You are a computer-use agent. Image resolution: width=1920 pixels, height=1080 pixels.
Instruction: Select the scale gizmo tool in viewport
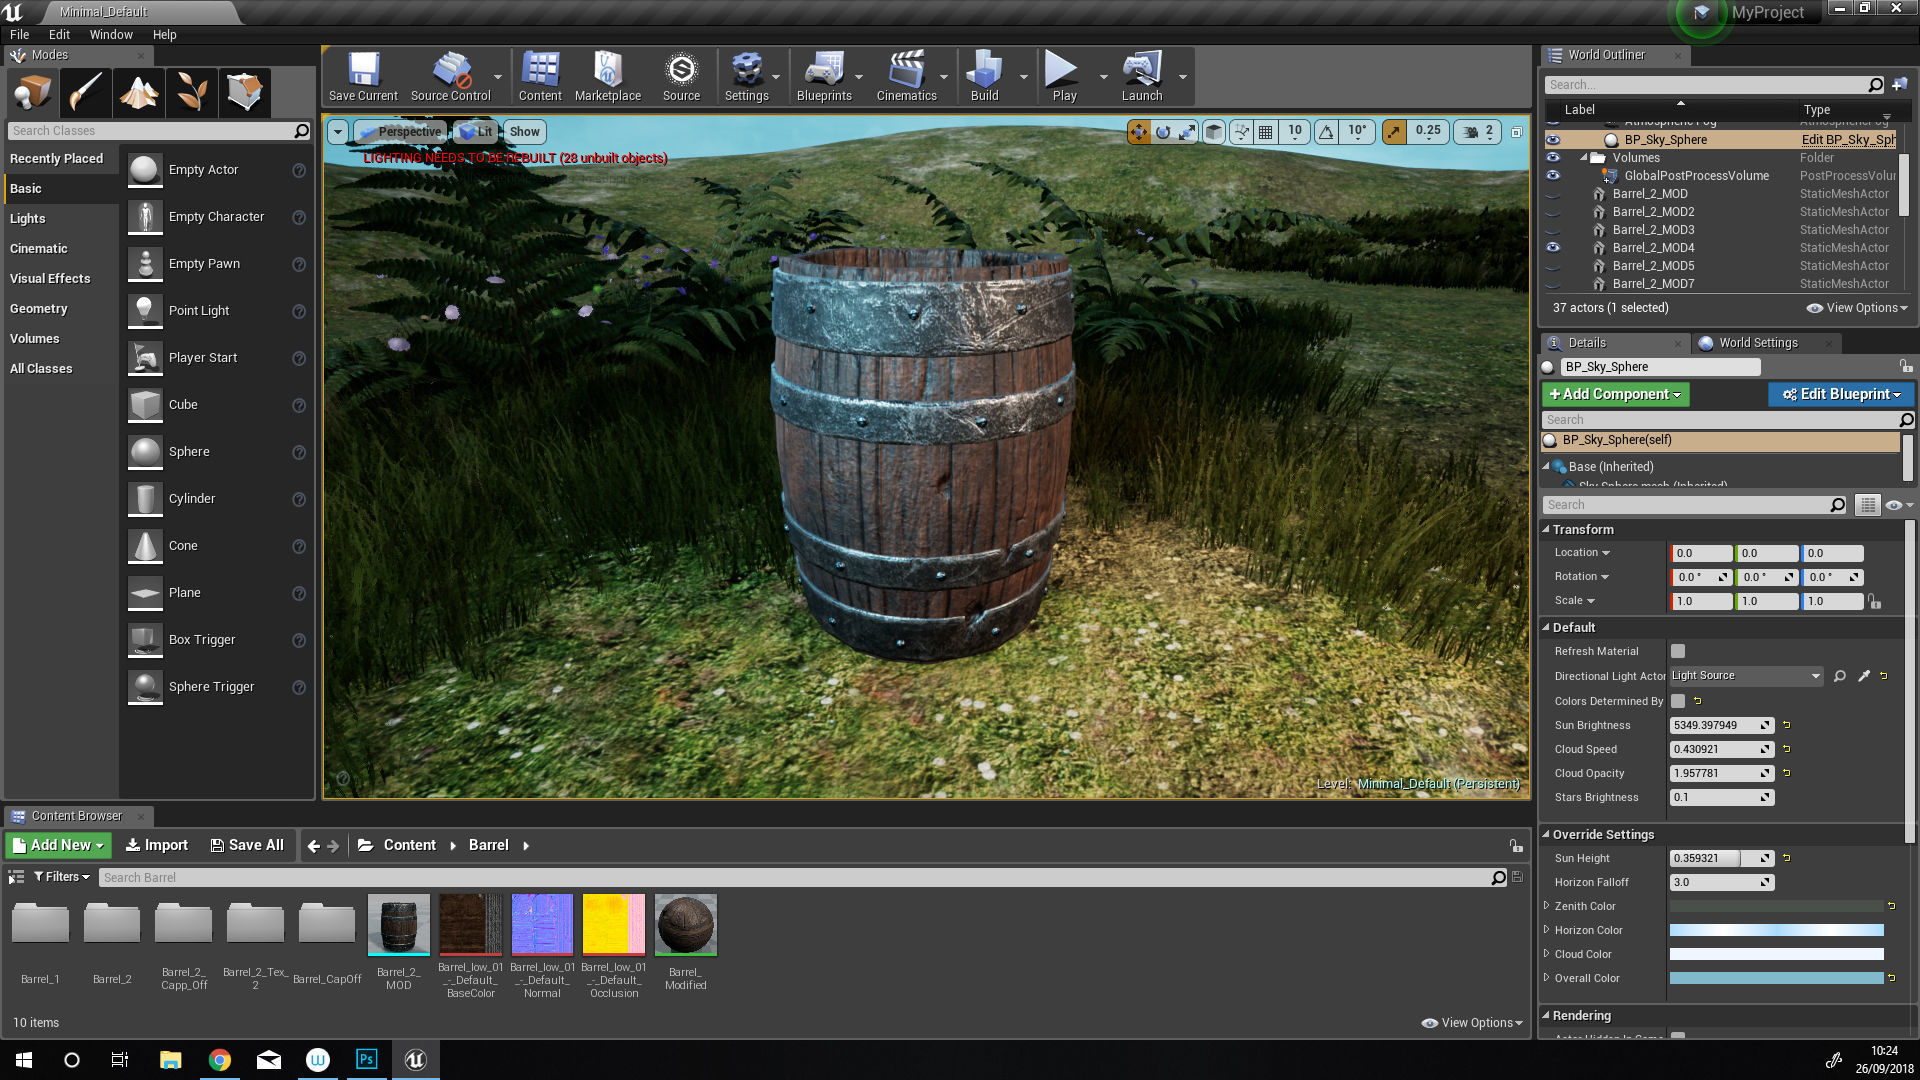[1187, 132]
